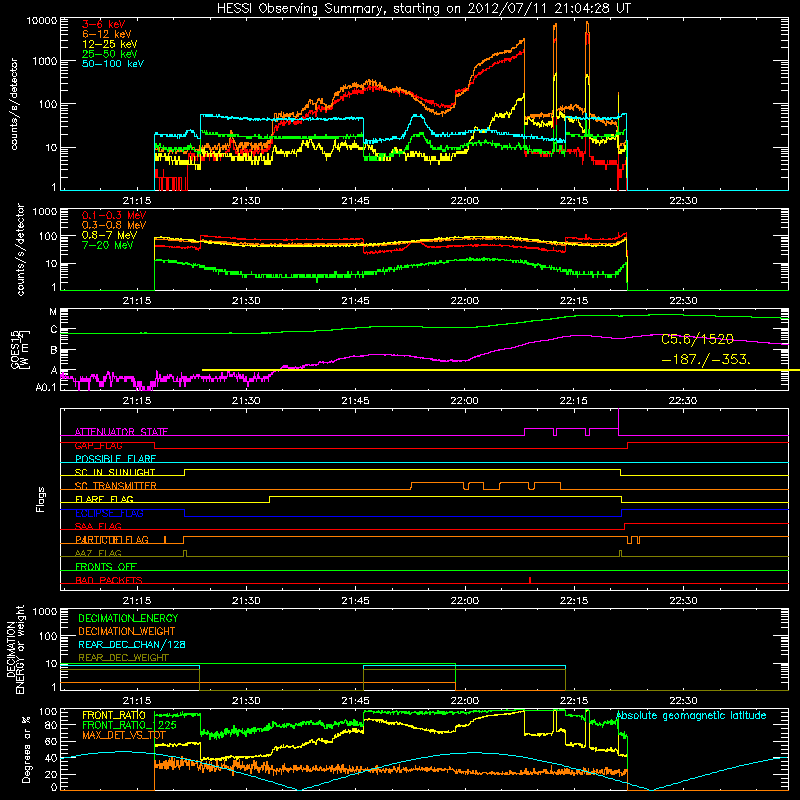Select the POSSIBLE_FLARE flag label
The width and height of the screenshot is (800, 800).
[115, 459]
